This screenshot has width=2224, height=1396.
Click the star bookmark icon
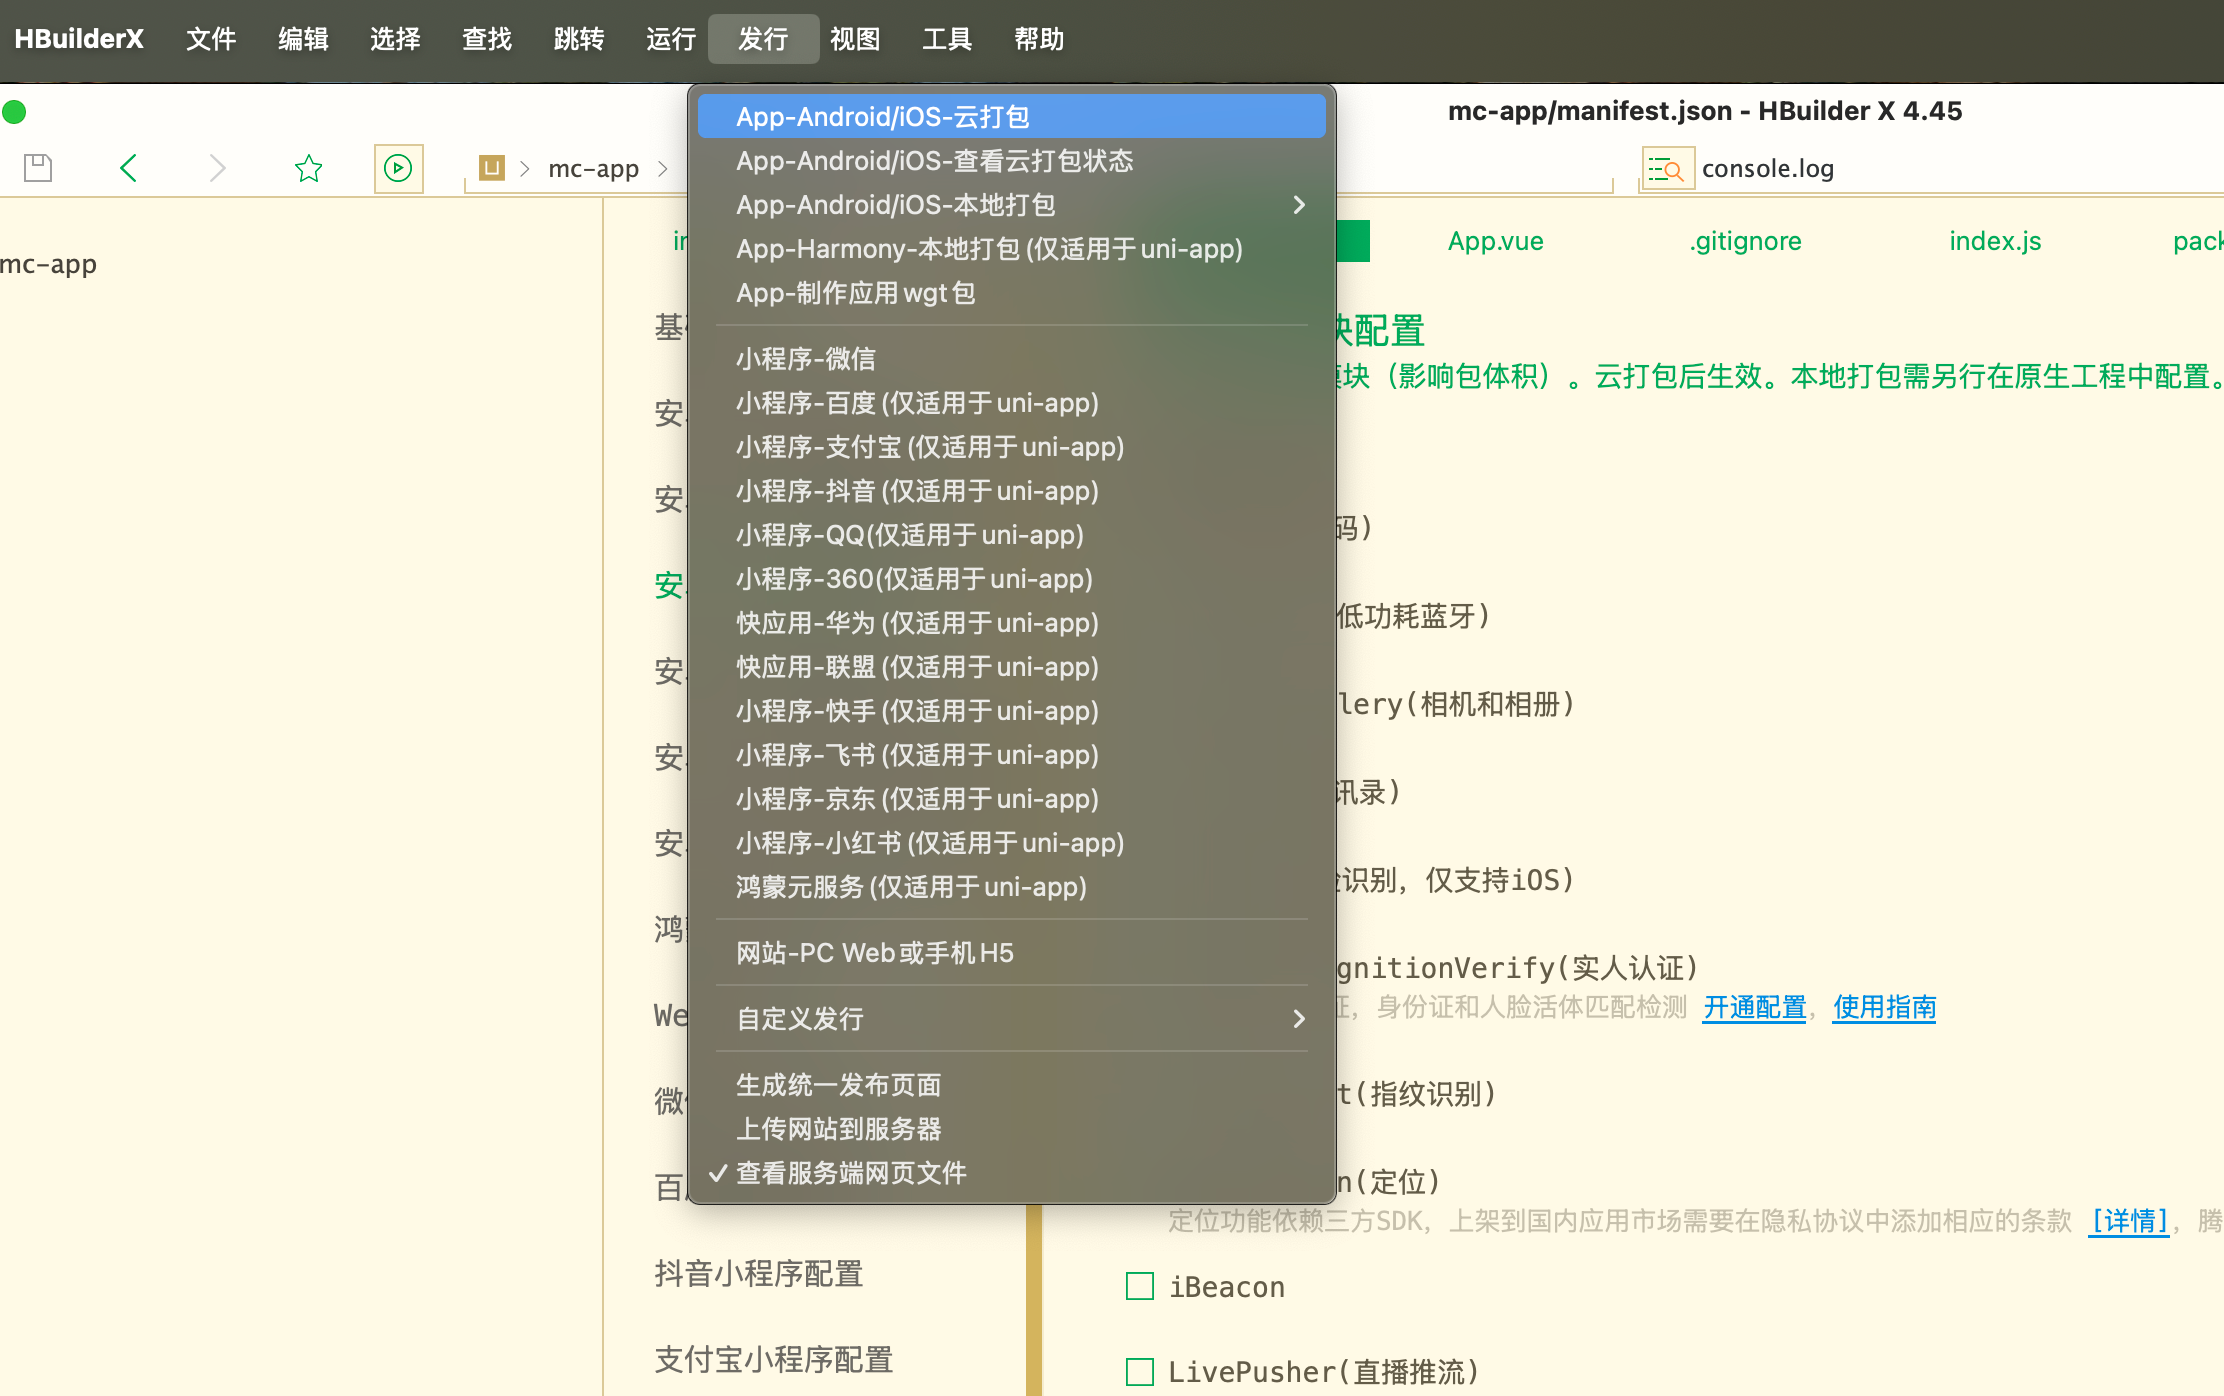[x=308, y=167]
